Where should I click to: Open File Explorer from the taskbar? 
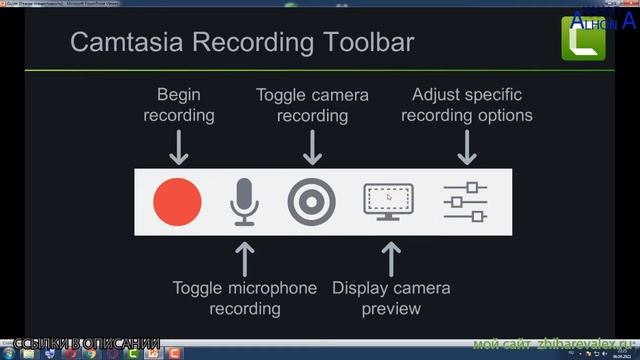(29, 353)
